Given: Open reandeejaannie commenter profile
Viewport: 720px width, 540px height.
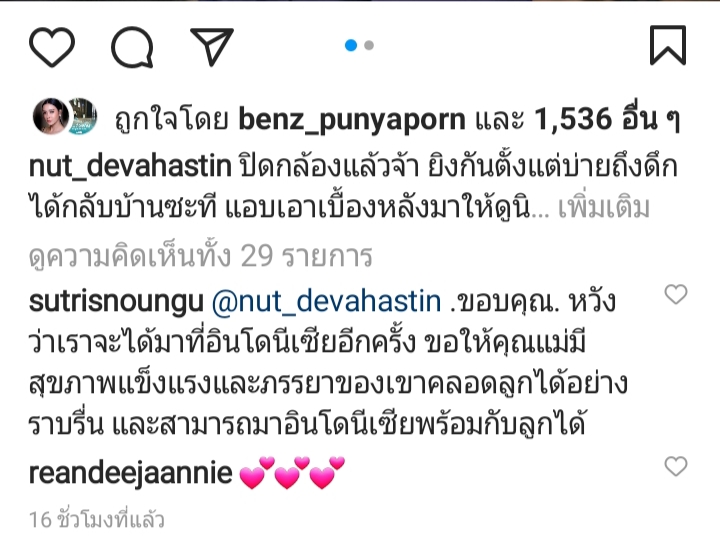Looking at the screenshot, I should pos(130,473).
